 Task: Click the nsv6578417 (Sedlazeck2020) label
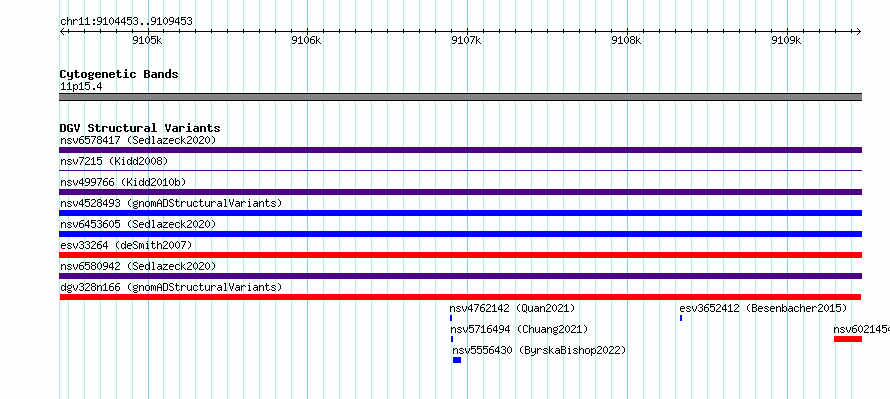point(138,140)
